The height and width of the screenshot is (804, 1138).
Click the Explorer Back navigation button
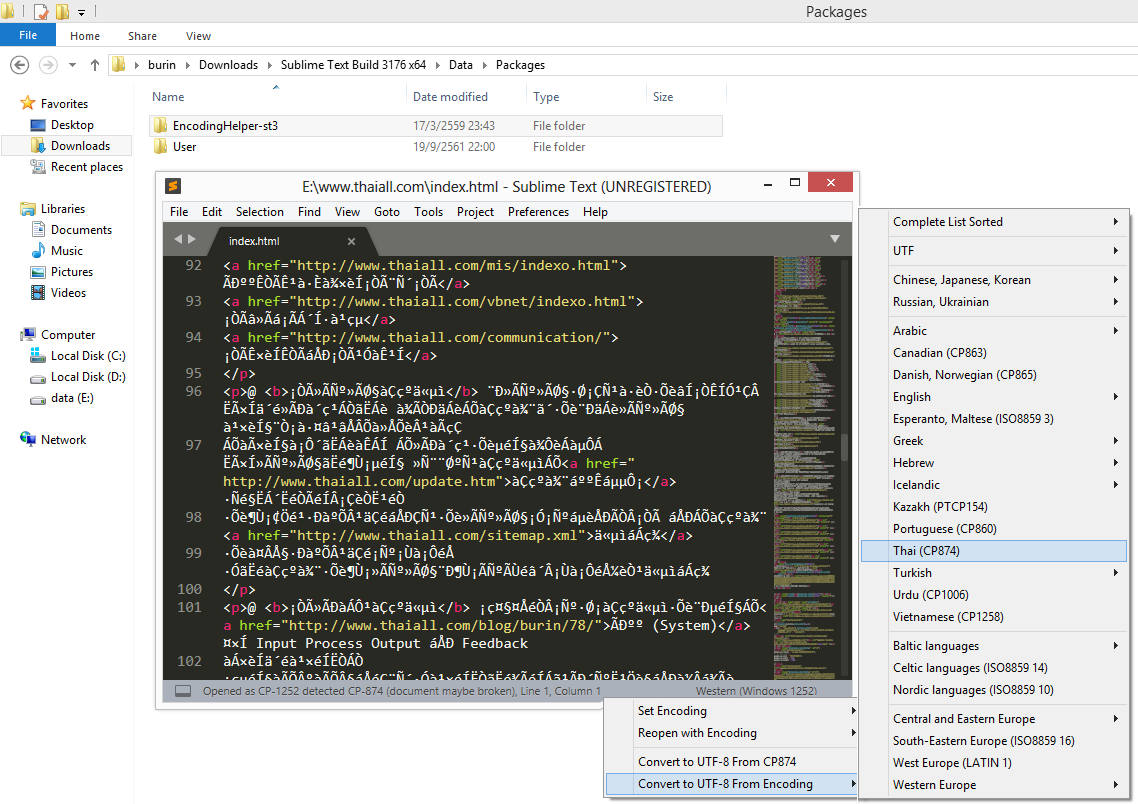(19, 65)
